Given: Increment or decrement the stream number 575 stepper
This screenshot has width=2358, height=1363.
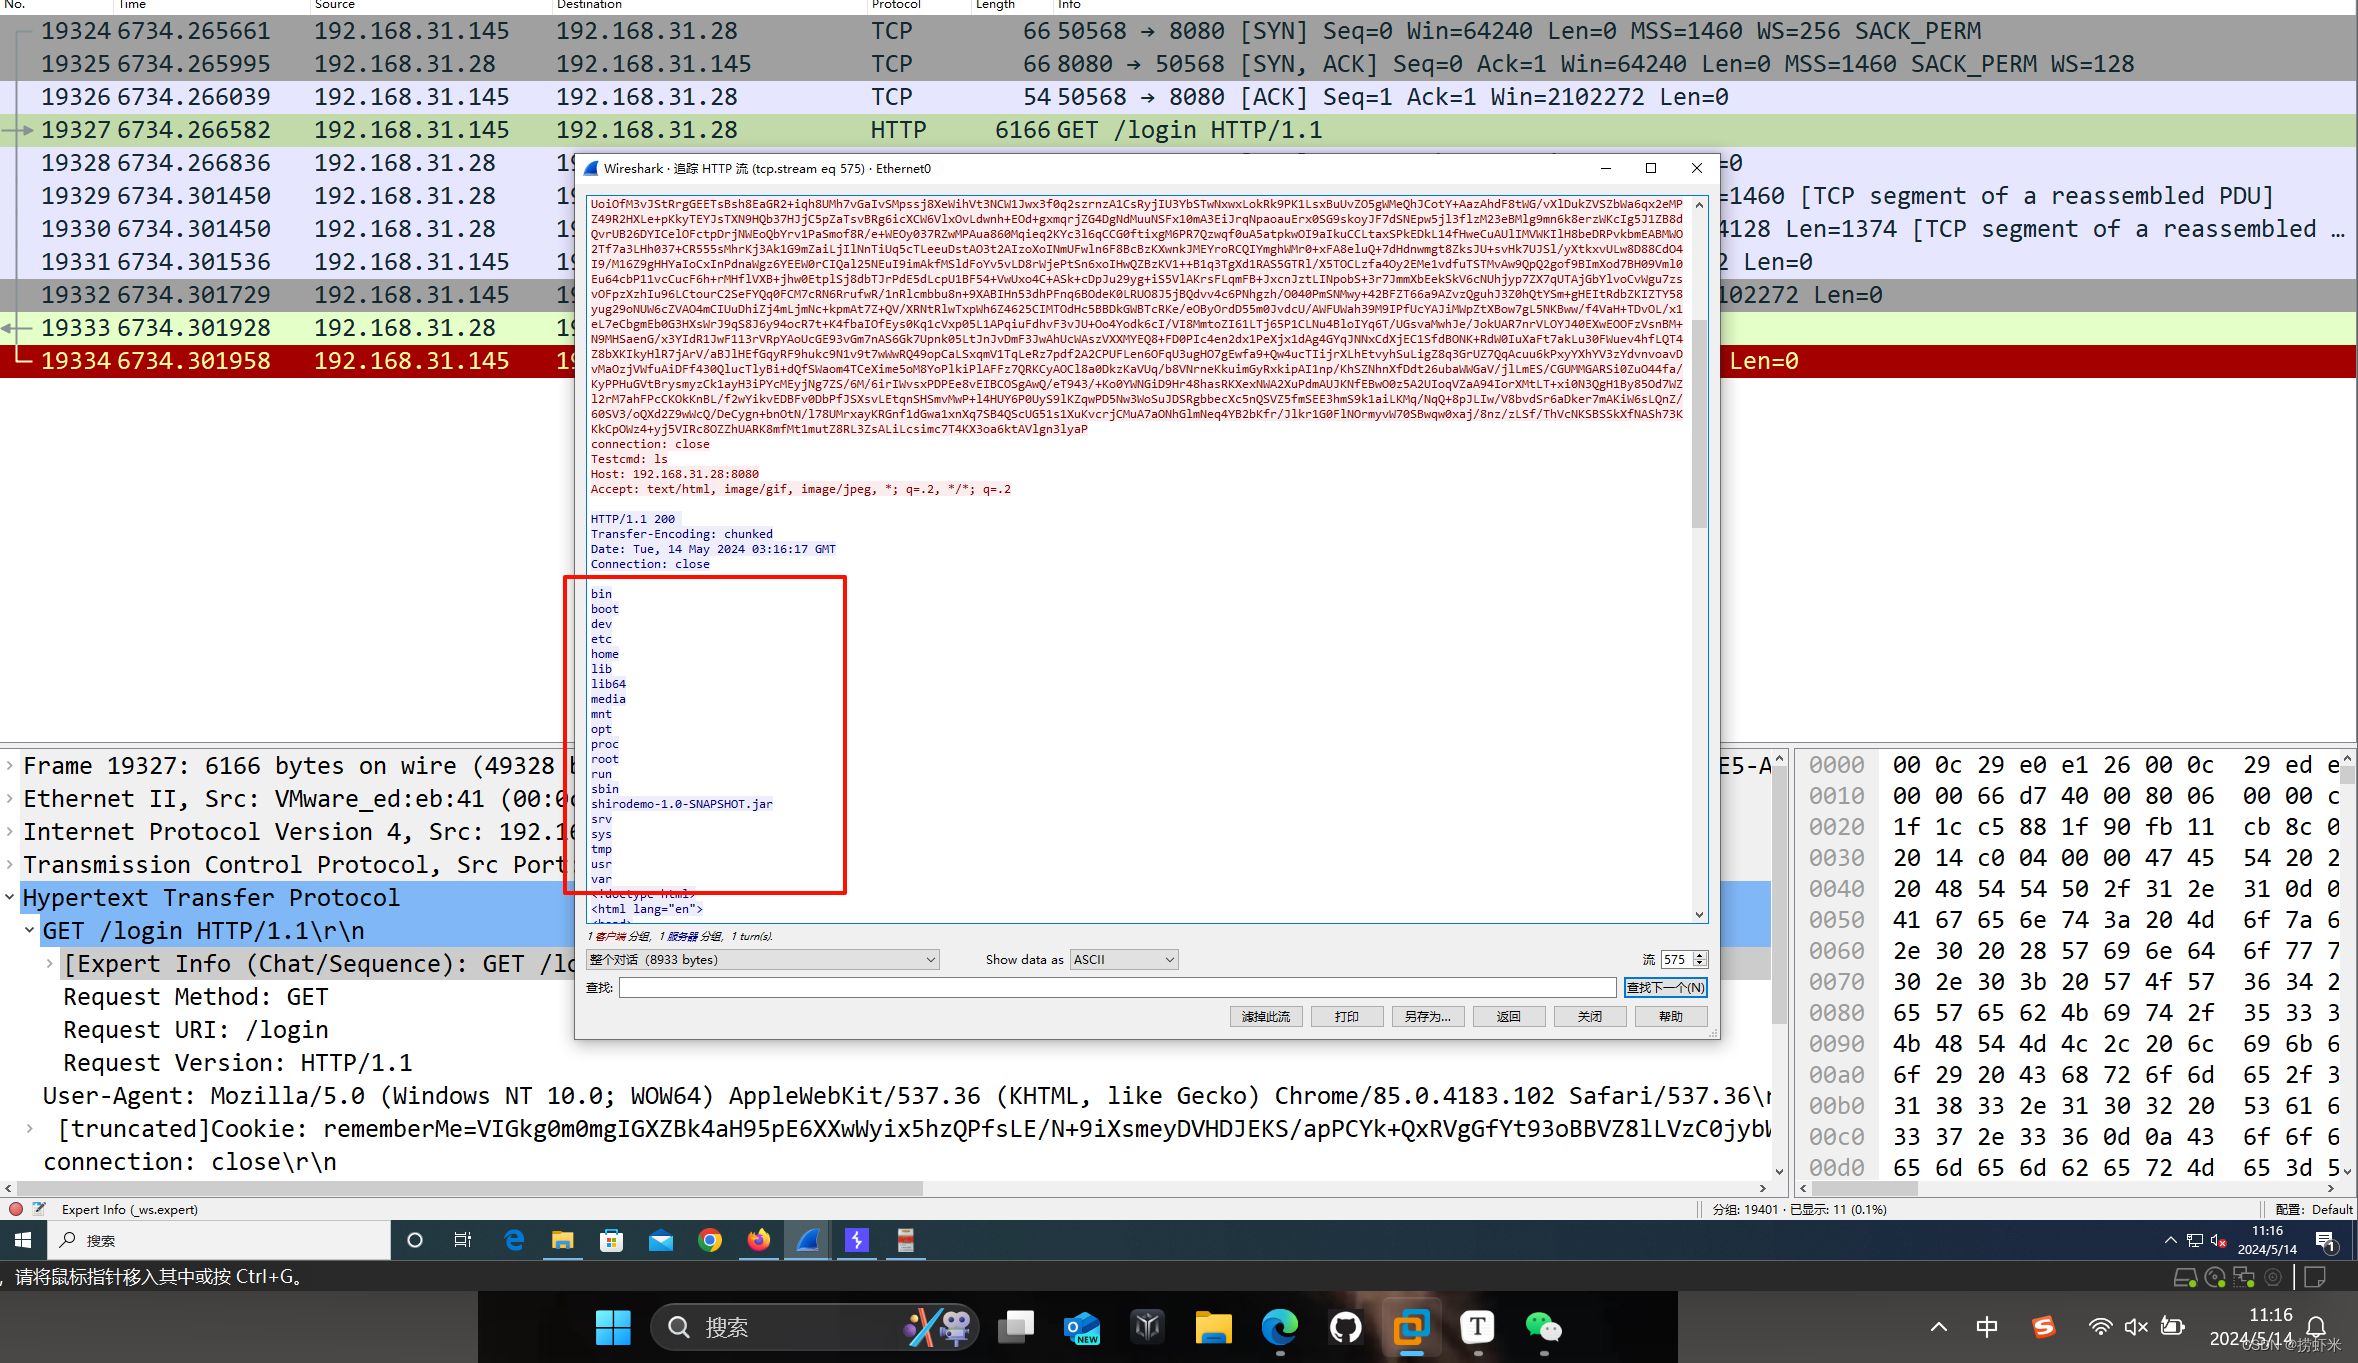Looking at the screenshot, I should pos(1699,959).
